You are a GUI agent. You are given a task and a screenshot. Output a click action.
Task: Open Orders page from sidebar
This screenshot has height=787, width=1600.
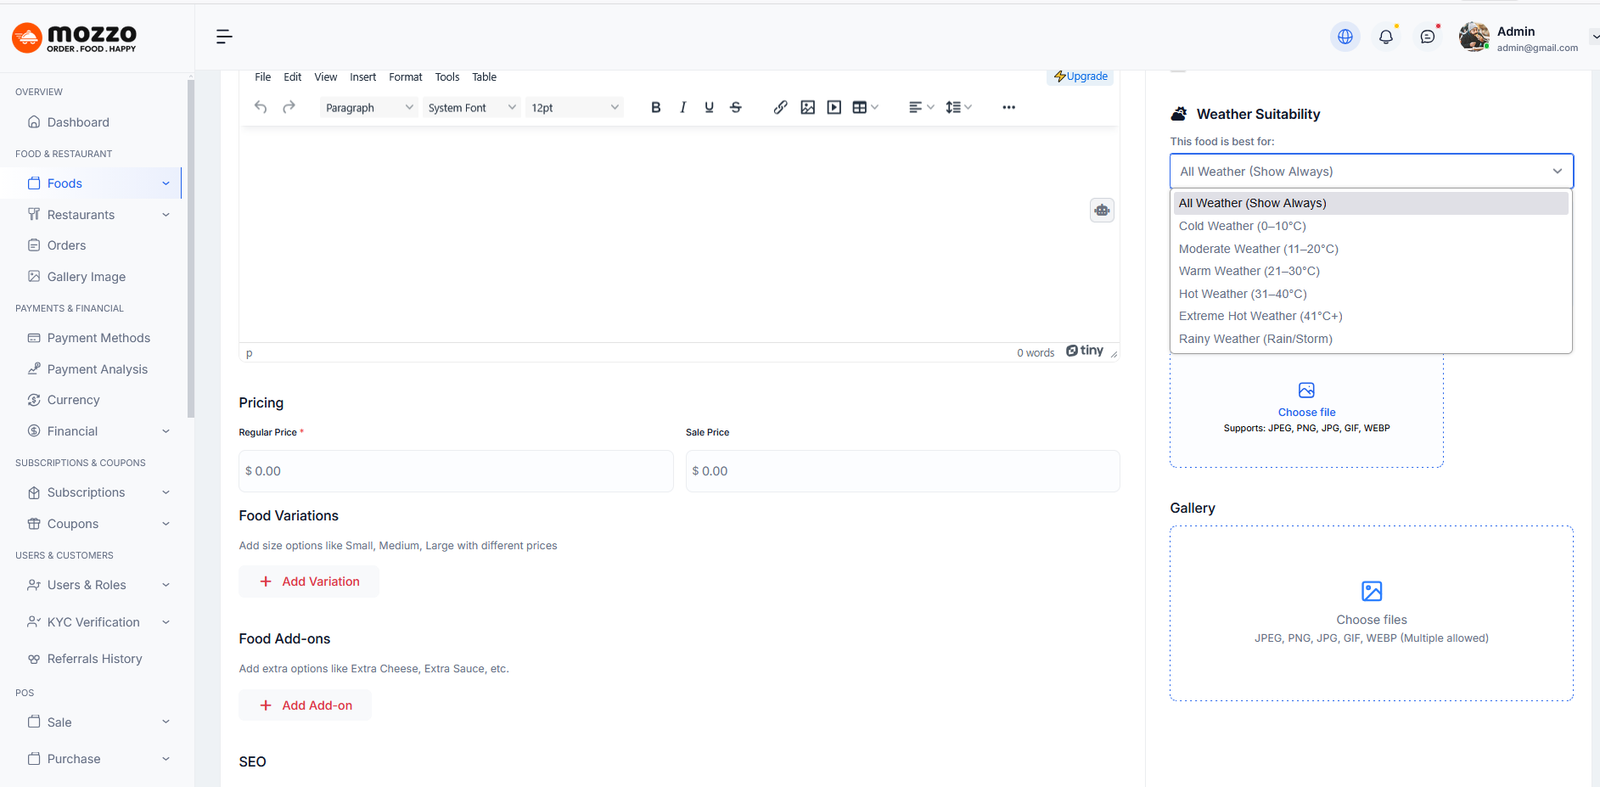pyautogui.click(x=66, y=246)
